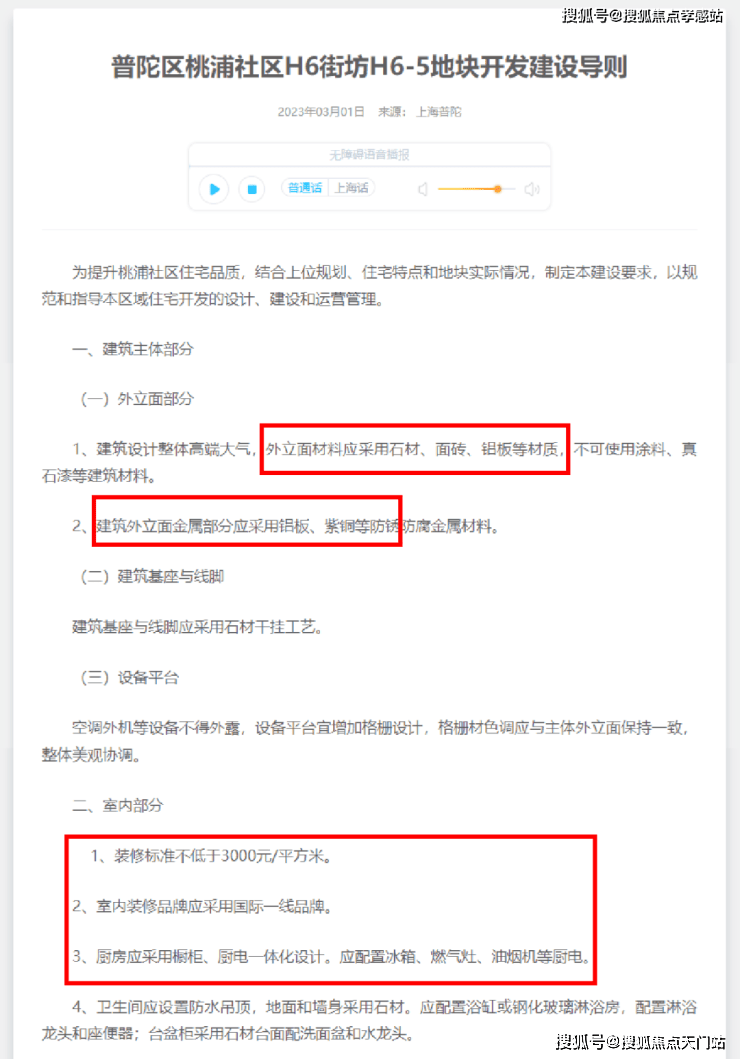Image resolution: width=740 pixels, height=1059 pixels.
Task: Click the low-volume speaker icon
Action: [423, 189]
